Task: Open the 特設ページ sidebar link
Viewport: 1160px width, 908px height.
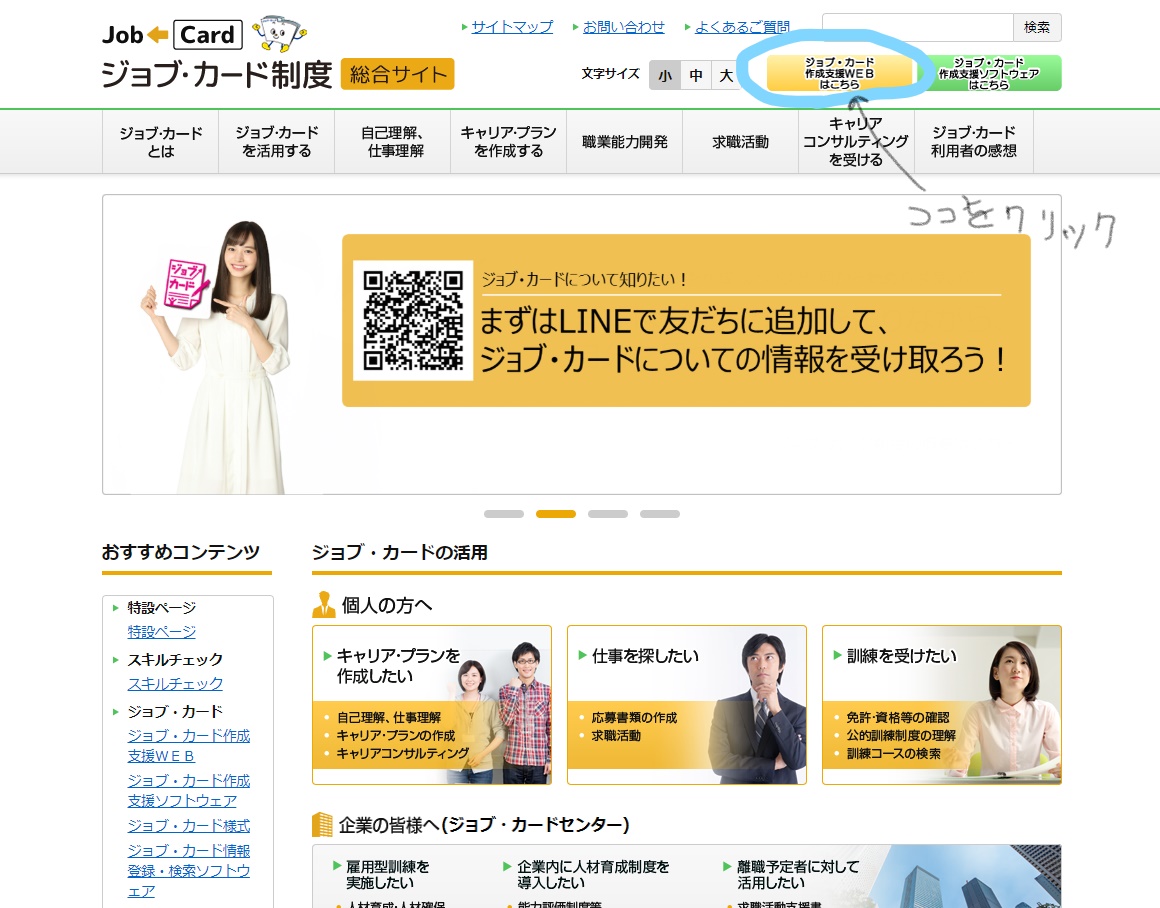Action: [161, 632]
